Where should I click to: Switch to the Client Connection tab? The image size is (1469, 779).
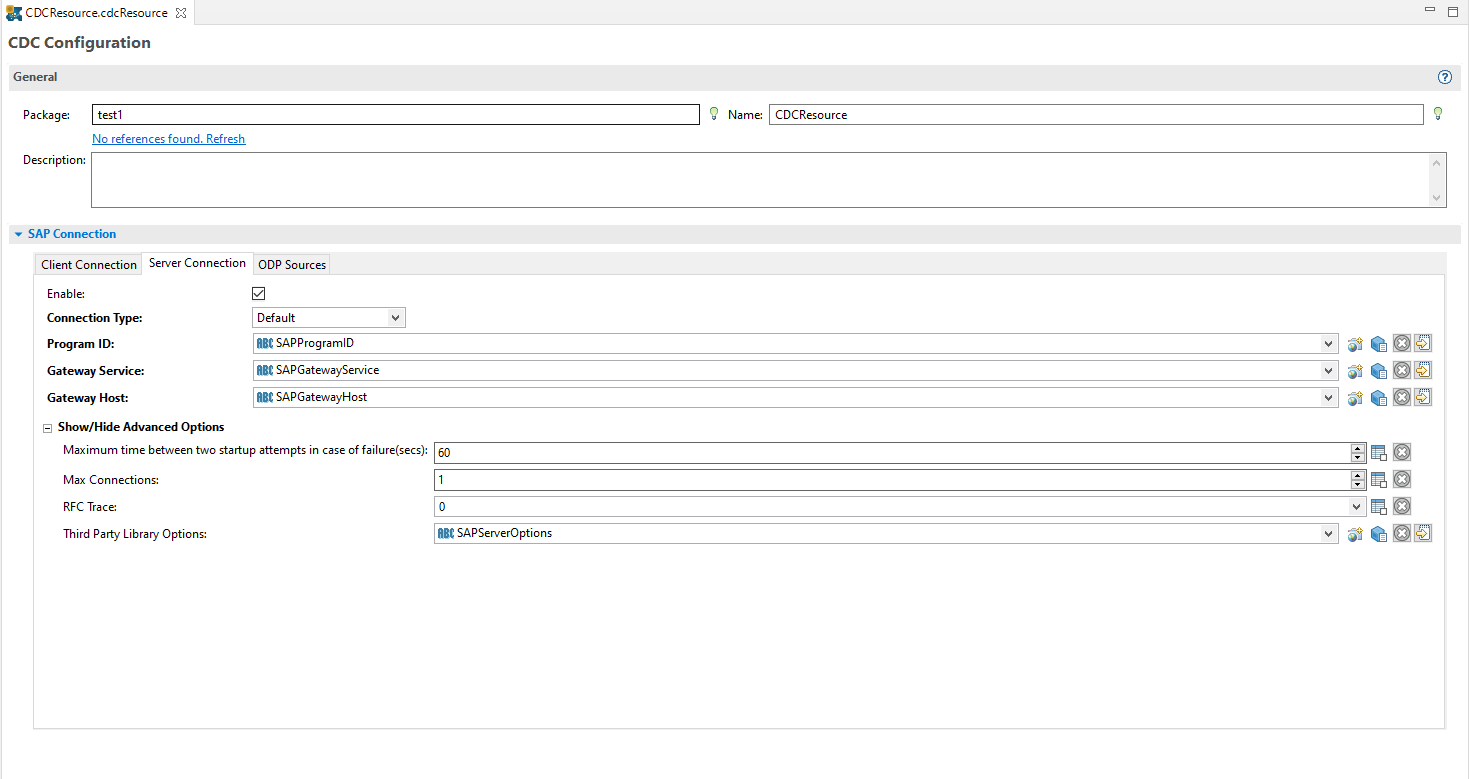[88, 265]
